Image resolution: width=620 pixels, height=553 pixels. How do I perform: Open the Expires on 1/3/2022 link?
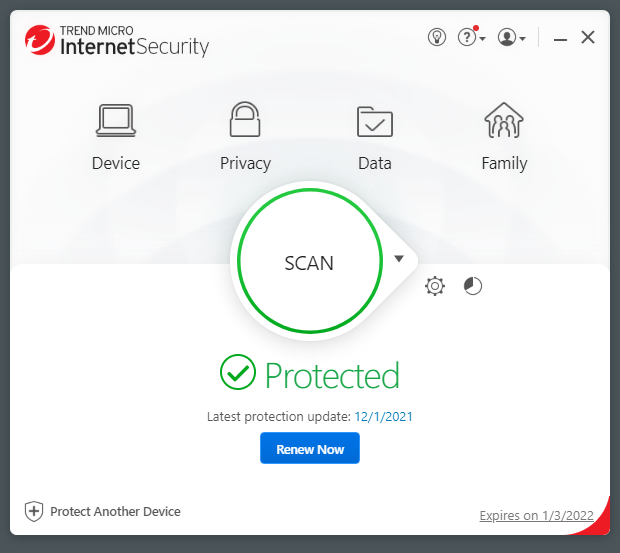[536, 516]
